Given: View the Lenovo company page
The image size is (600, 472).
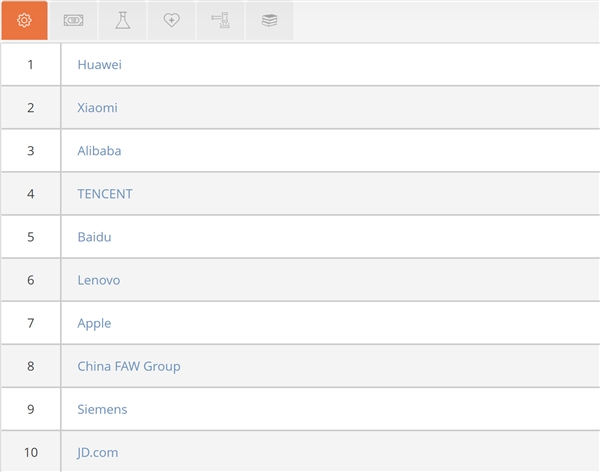Looking at the screenshot, I should (x=99, y=280).
